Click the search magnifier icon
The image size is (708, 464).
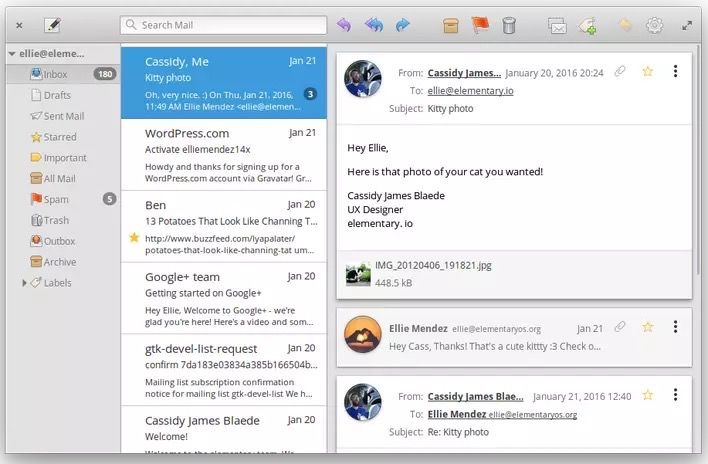click(131, 24)
